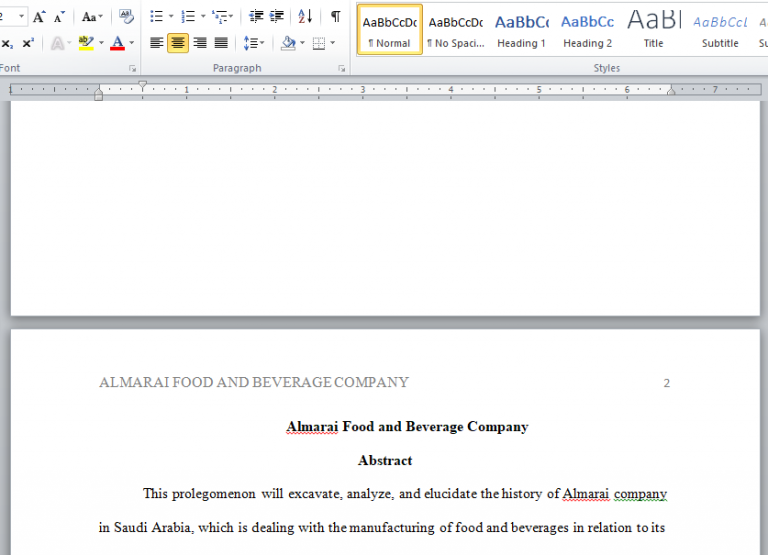
Task: Apply superscript formatting
Action: pos(28,43)
